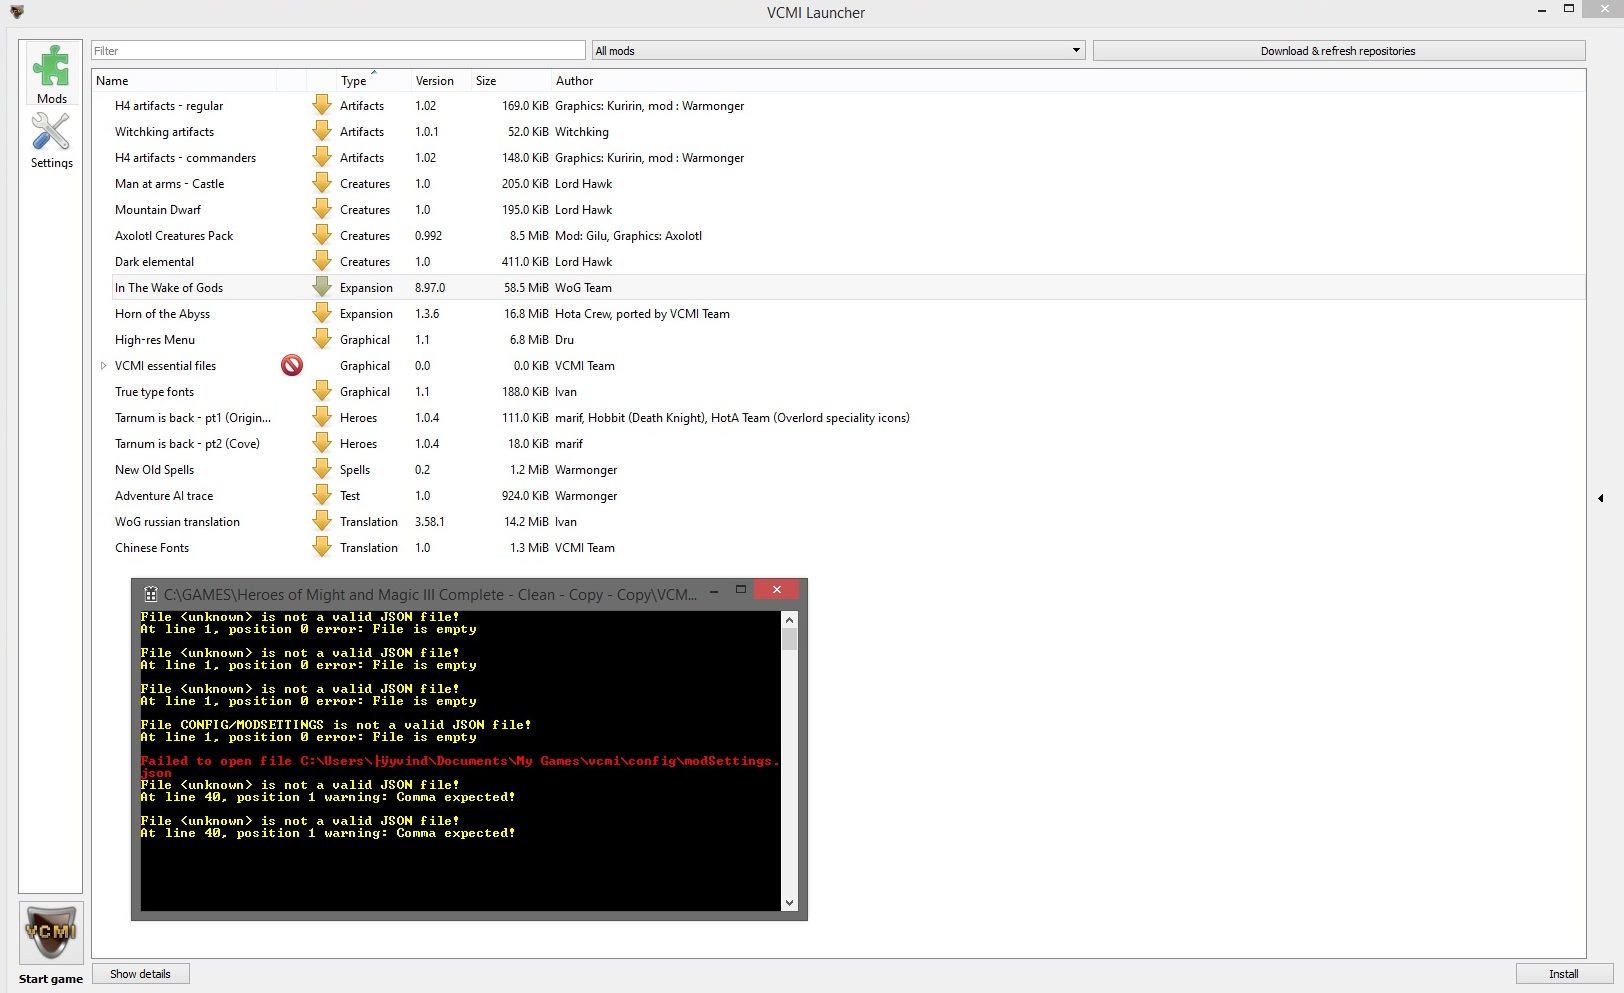Select the In The Wake of Gods mod
1624x993 pixels.
(169, 288)
